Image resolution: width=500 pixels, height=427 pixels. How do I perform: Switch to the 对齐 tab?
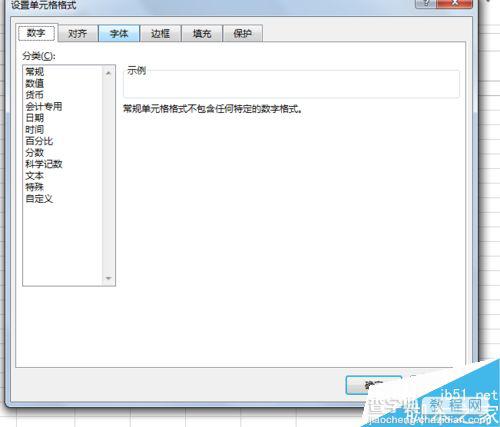(x=78, y=34)
